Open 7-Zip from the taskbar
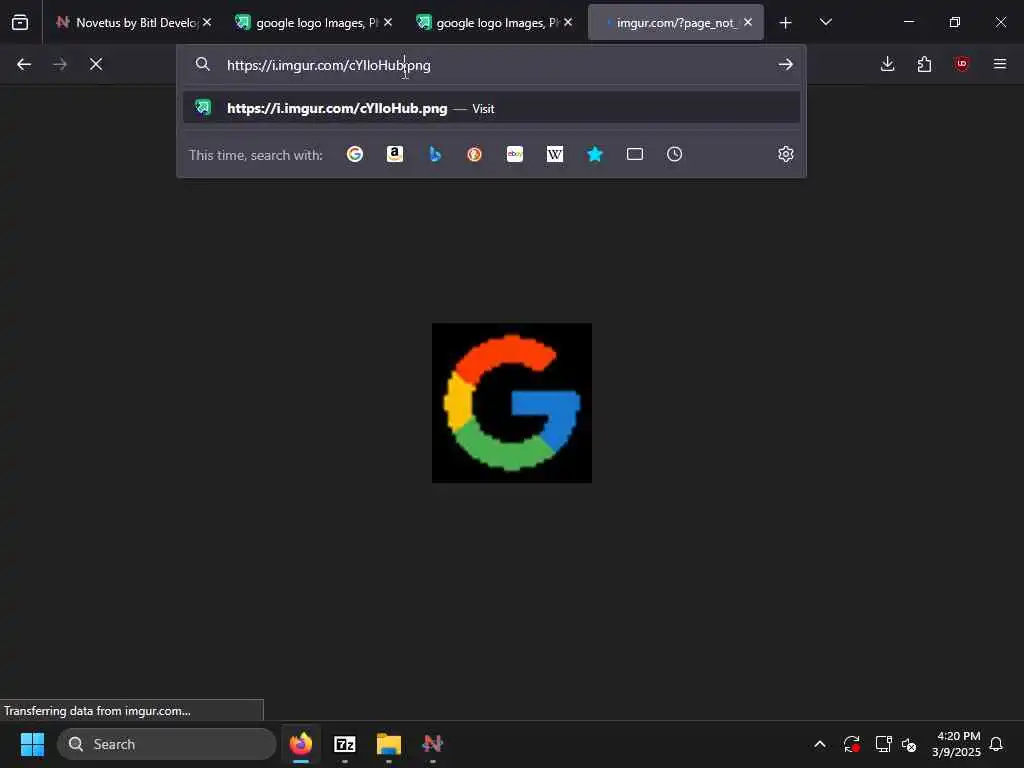Image resolution: width=1024 pixels, height=768 pixels. tap(345, 744)
